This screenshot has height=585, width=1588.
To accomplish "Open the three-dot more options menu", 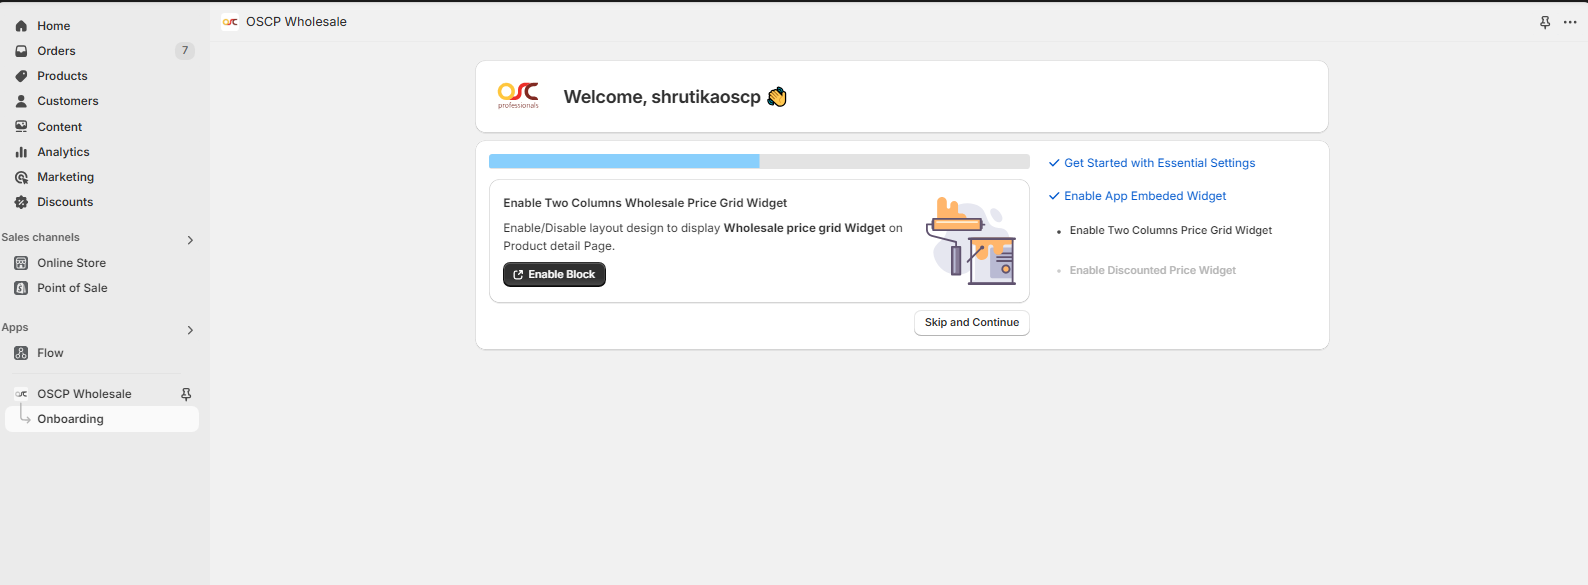I will 1570,22.
